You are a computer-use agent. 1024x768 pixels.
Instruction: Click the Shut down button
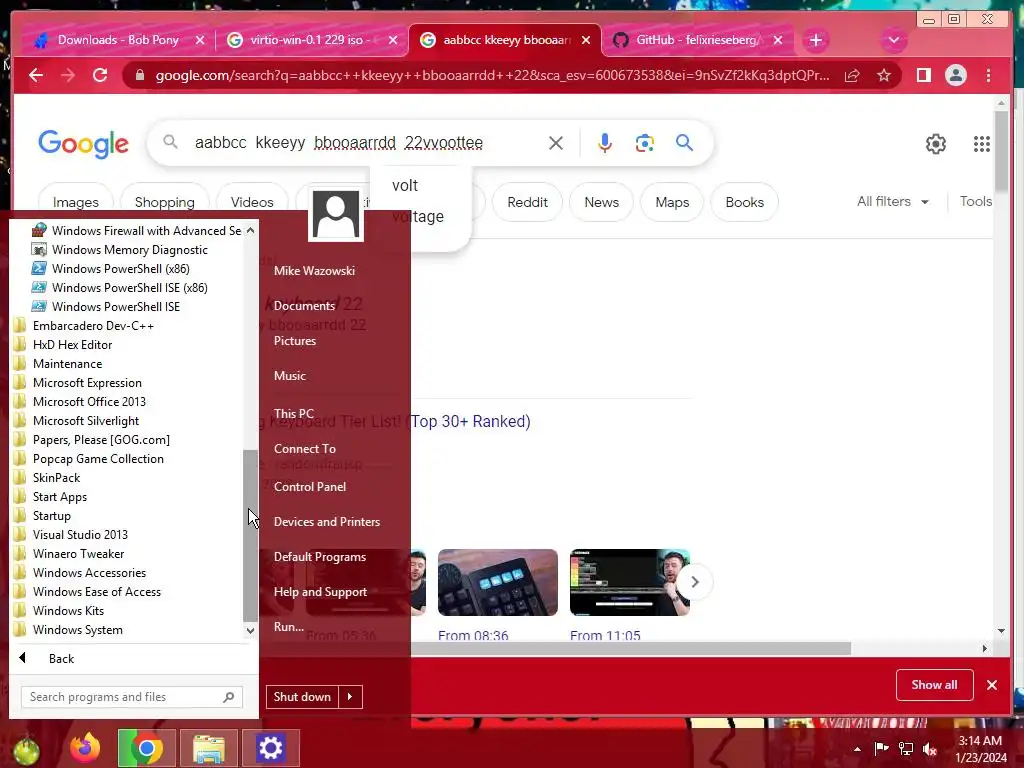click(x=302, y=697)
